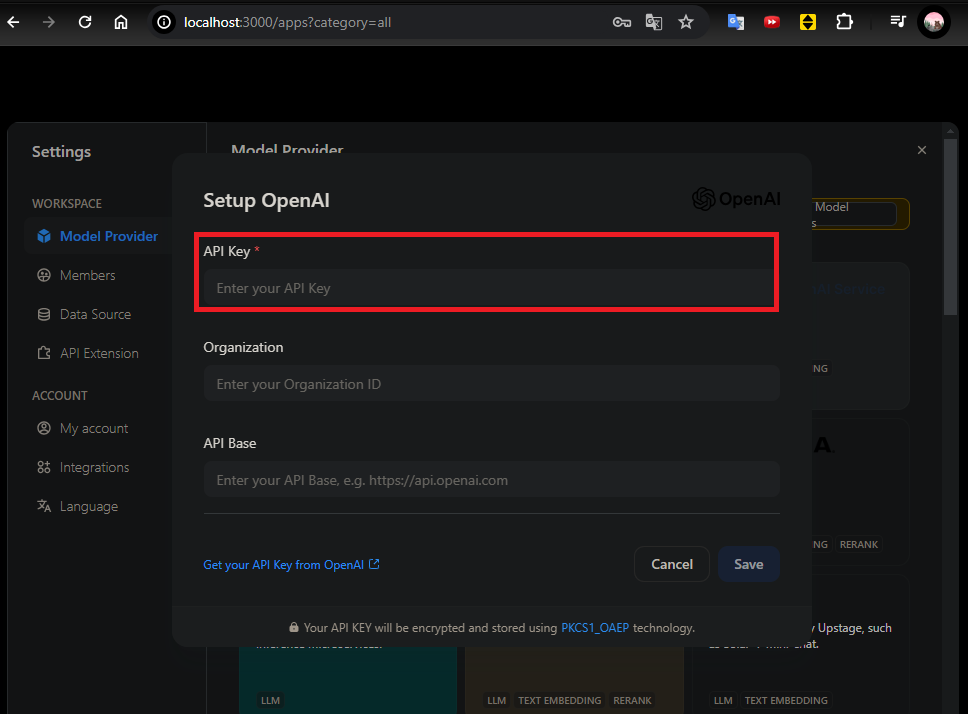Click the Language translate icon in sidebar
This screenshot has height=714, width=968.
44,506
